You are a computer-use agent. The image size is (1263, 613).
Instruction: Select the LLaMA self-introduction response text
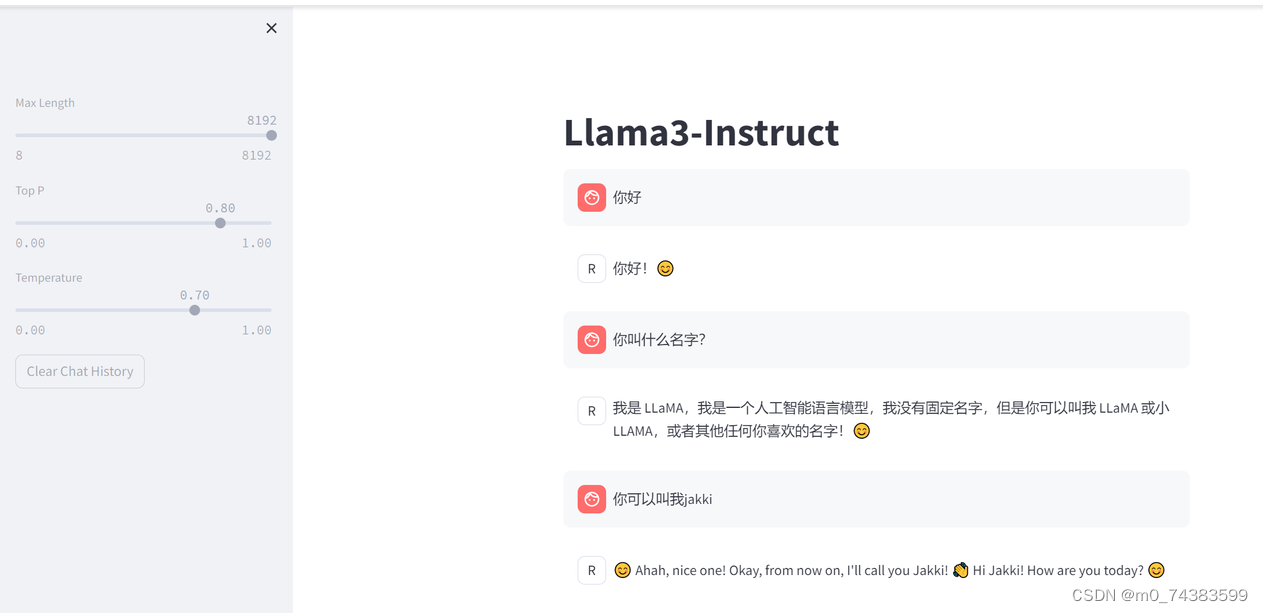890,419
